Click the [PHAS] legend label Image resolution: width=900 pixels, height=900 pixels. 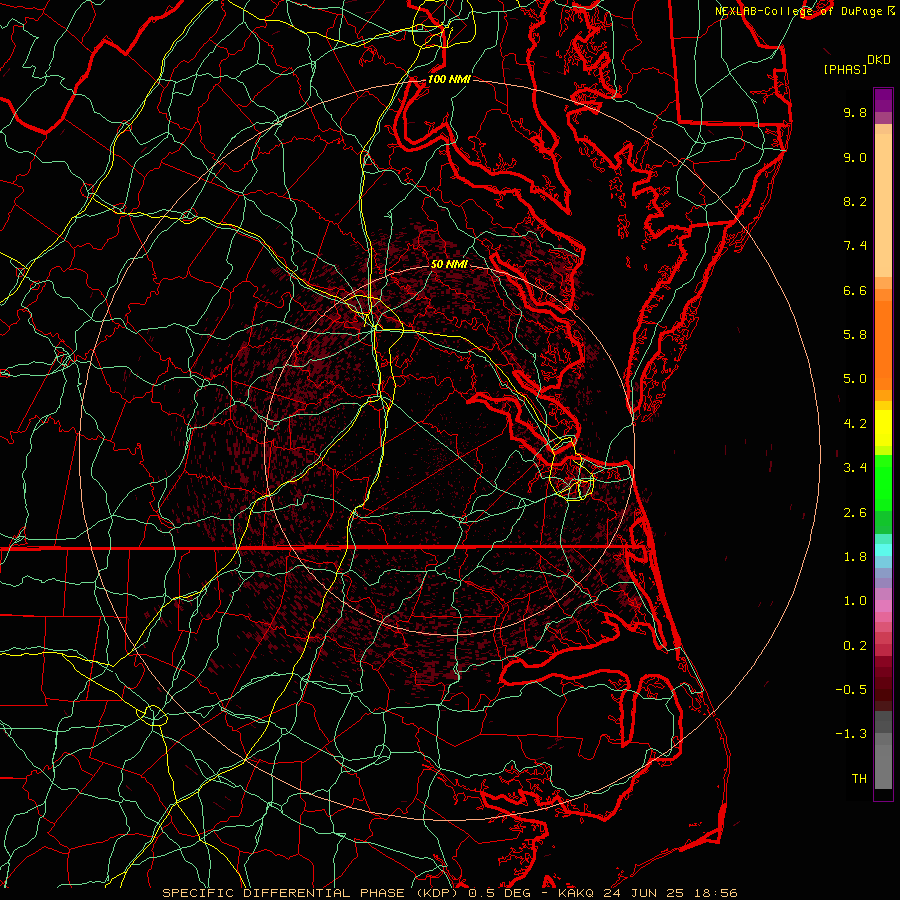(845, 70)
